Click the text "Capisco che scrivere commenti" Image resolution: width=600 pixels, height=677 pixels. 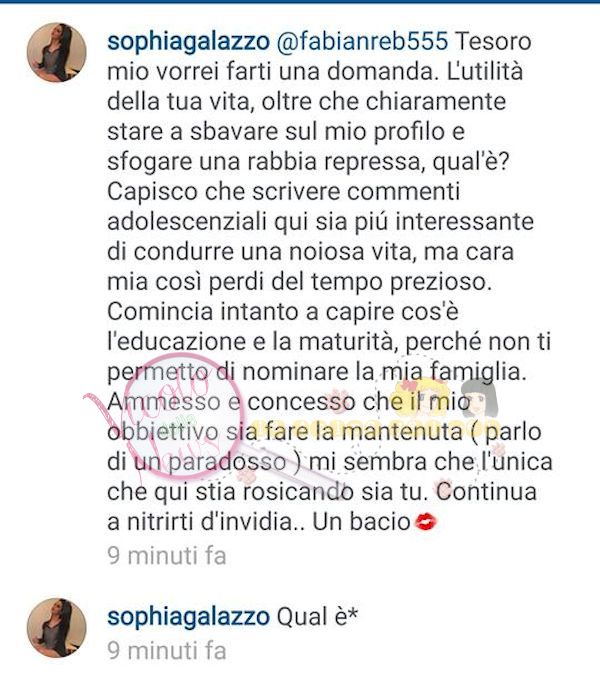pos(283,192)
